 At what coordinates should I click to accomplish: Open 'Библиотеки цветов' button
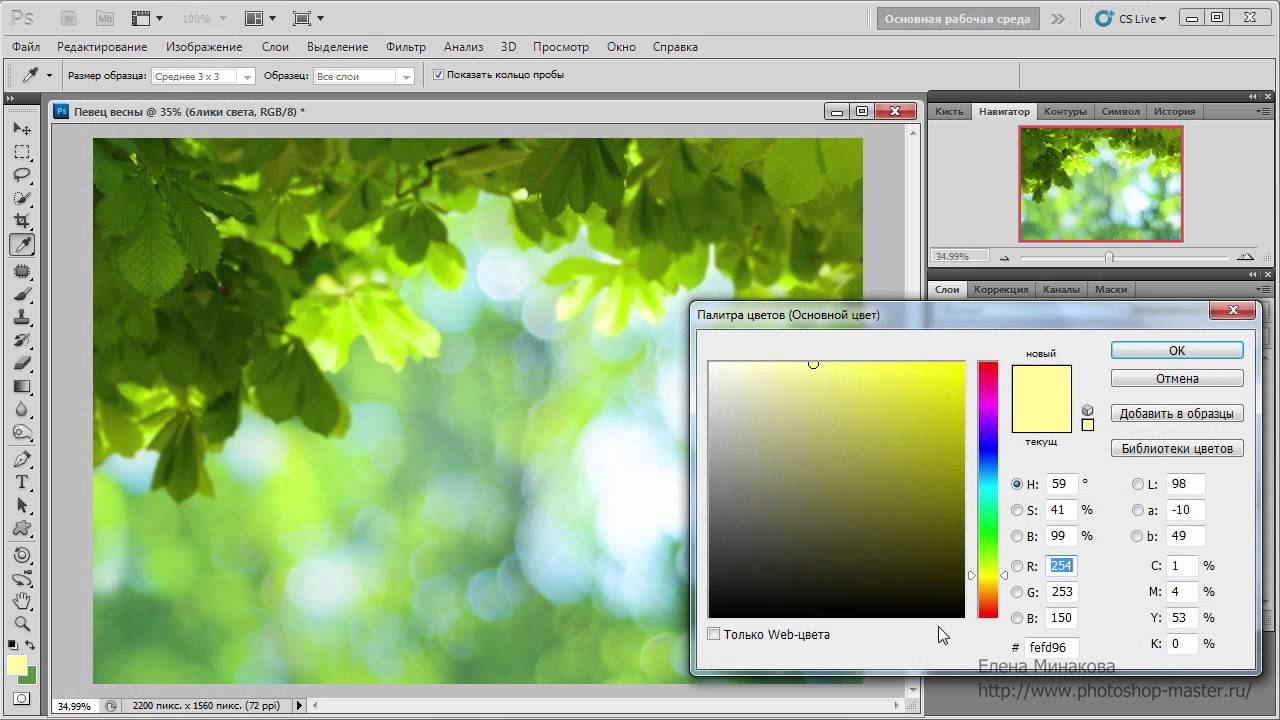(x=1177, y=448)
